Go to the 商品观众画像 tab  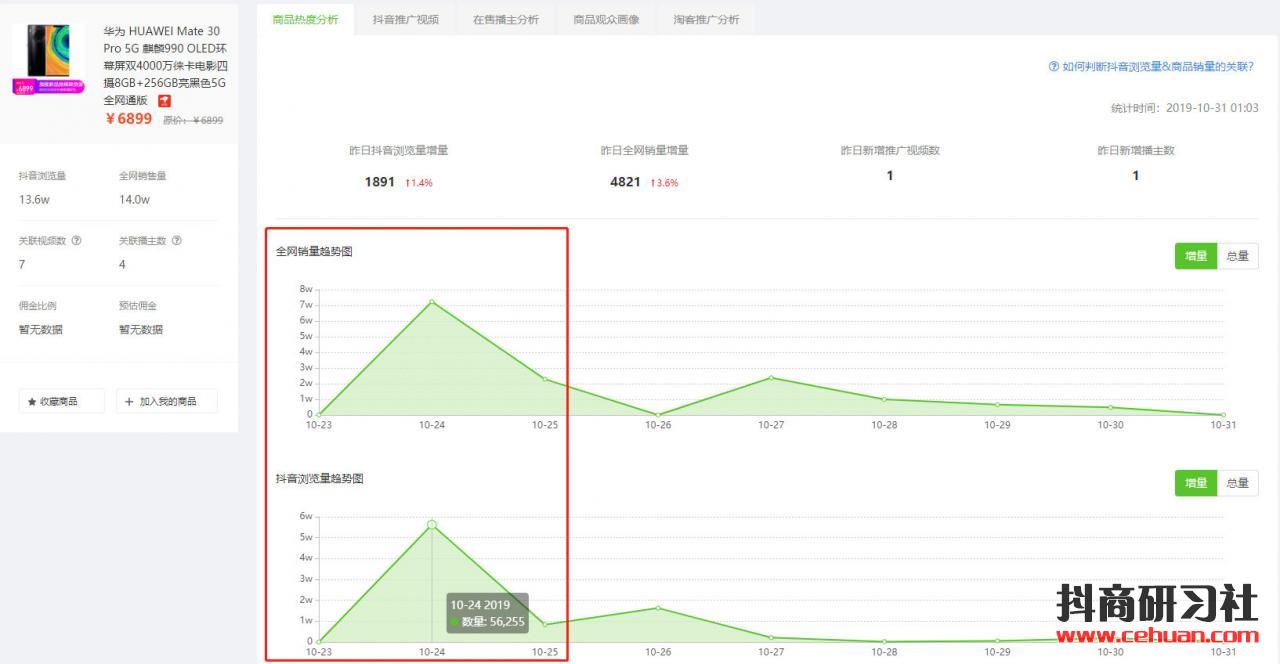tap(606, 19)
